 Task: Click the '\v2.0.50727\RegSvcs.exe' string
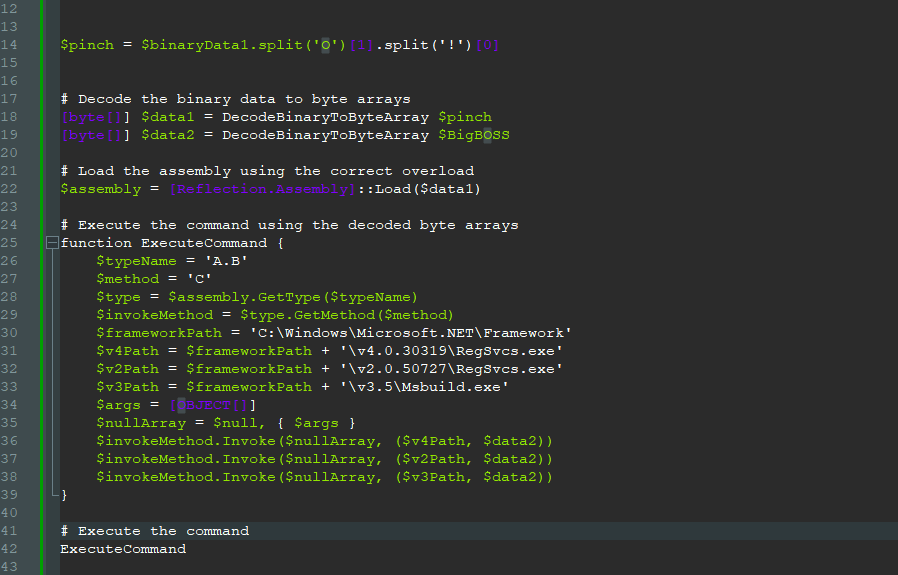(451, 369)
